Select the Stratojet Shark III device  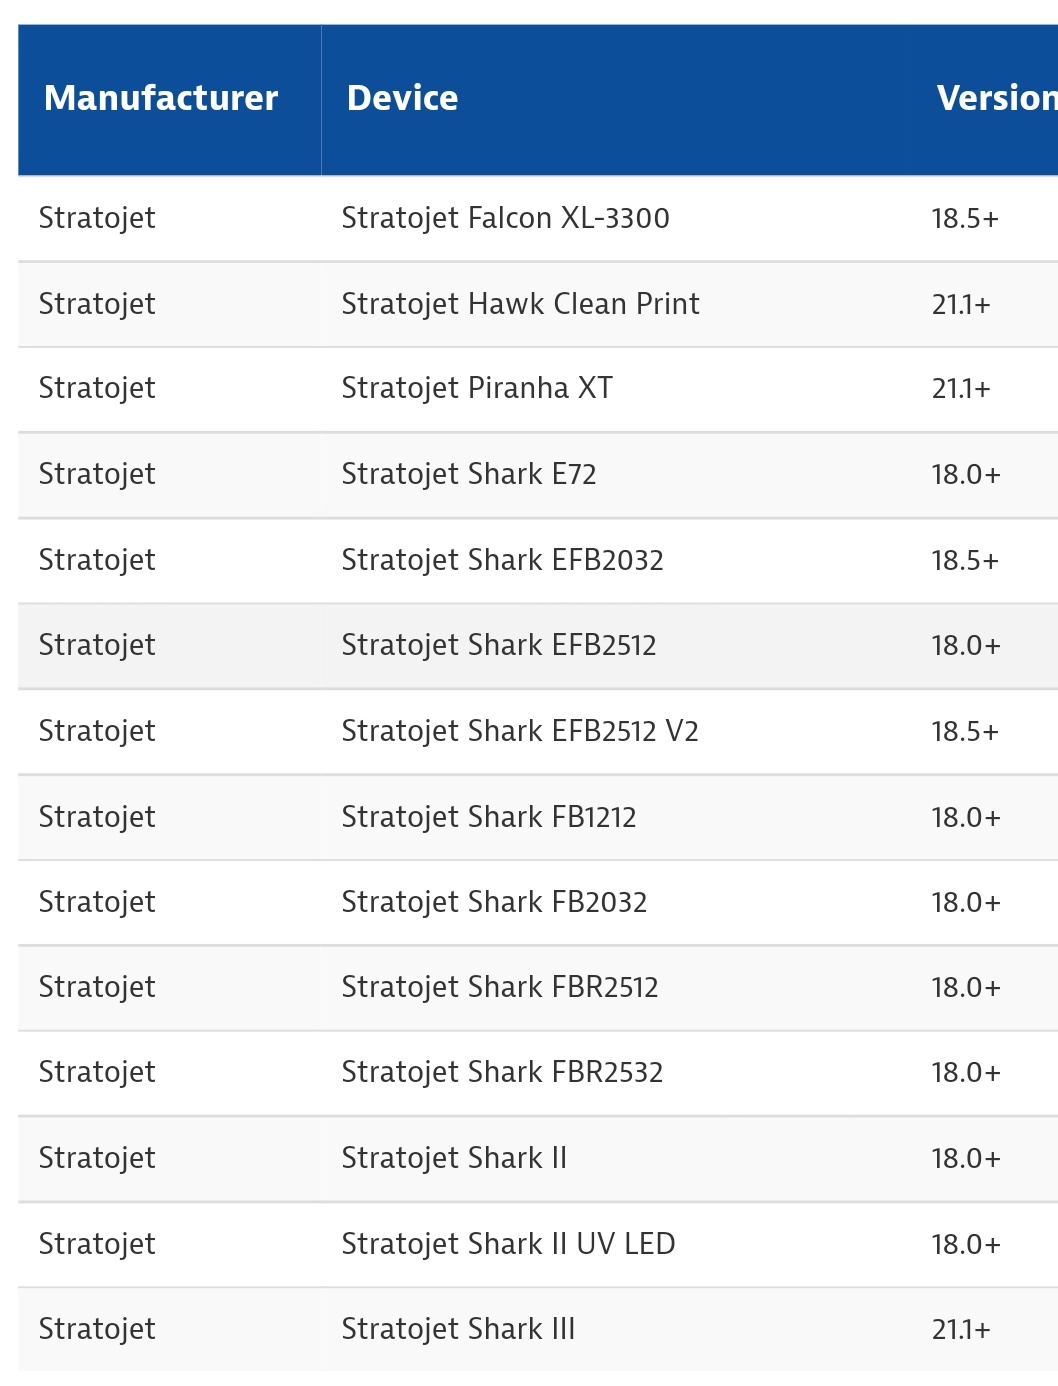pos(458,1329)
